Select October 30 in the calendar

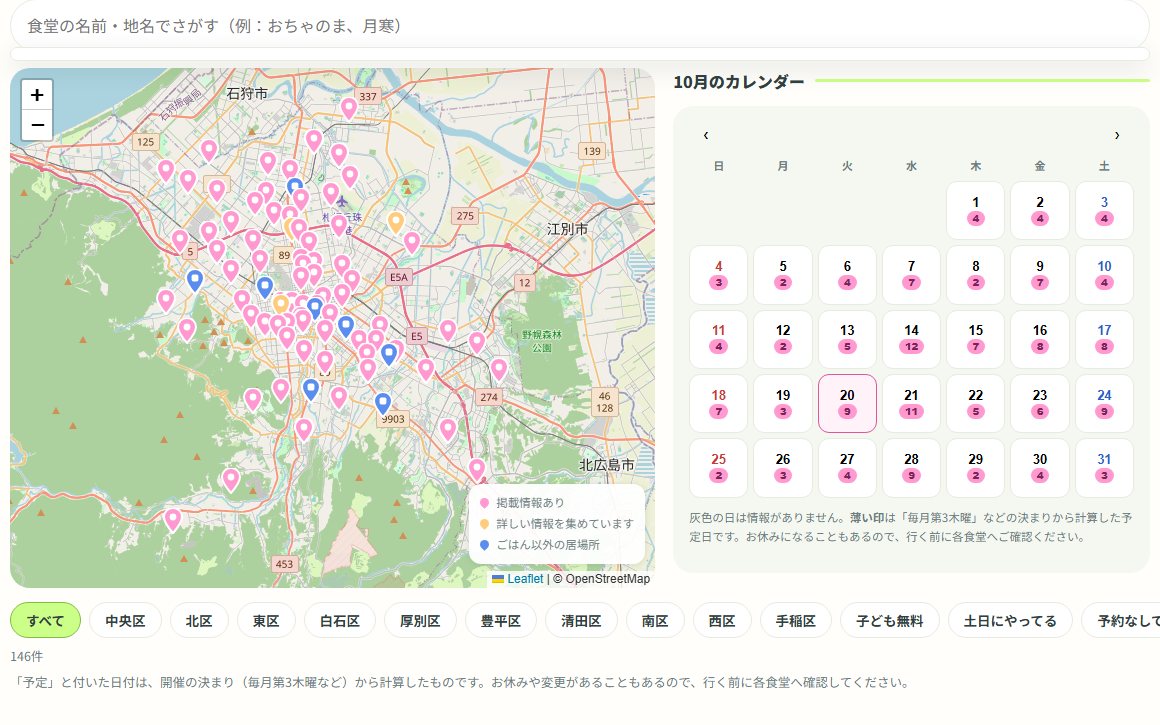click(1040, 468)
